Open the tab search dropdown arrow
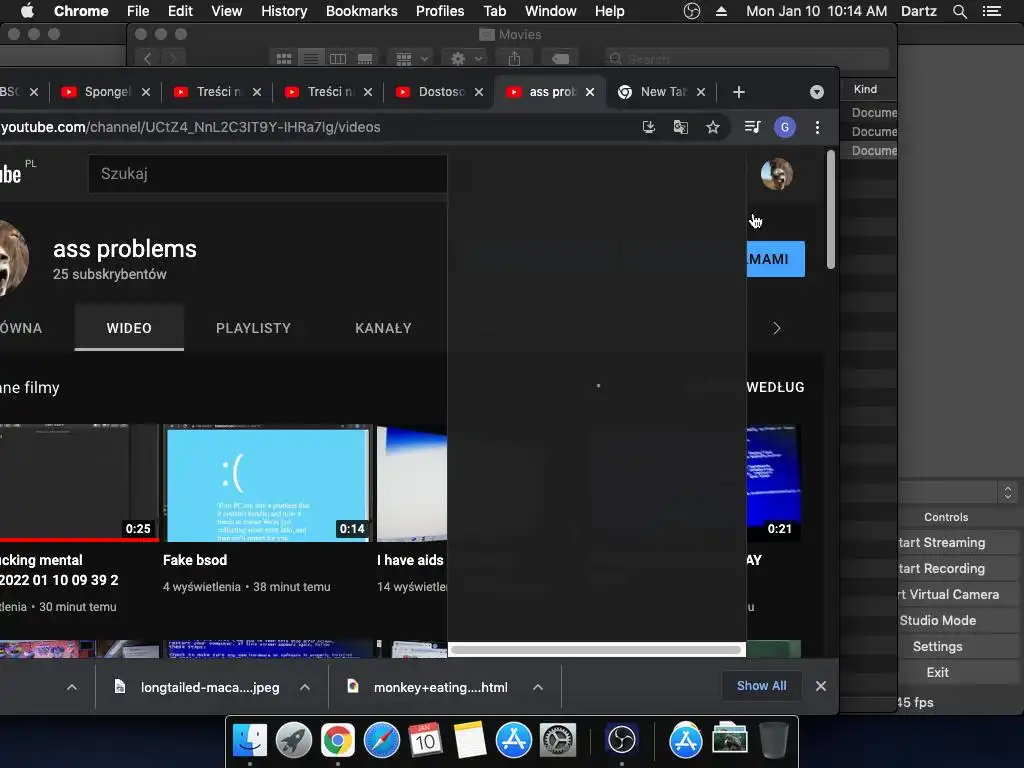 (816, 92)
